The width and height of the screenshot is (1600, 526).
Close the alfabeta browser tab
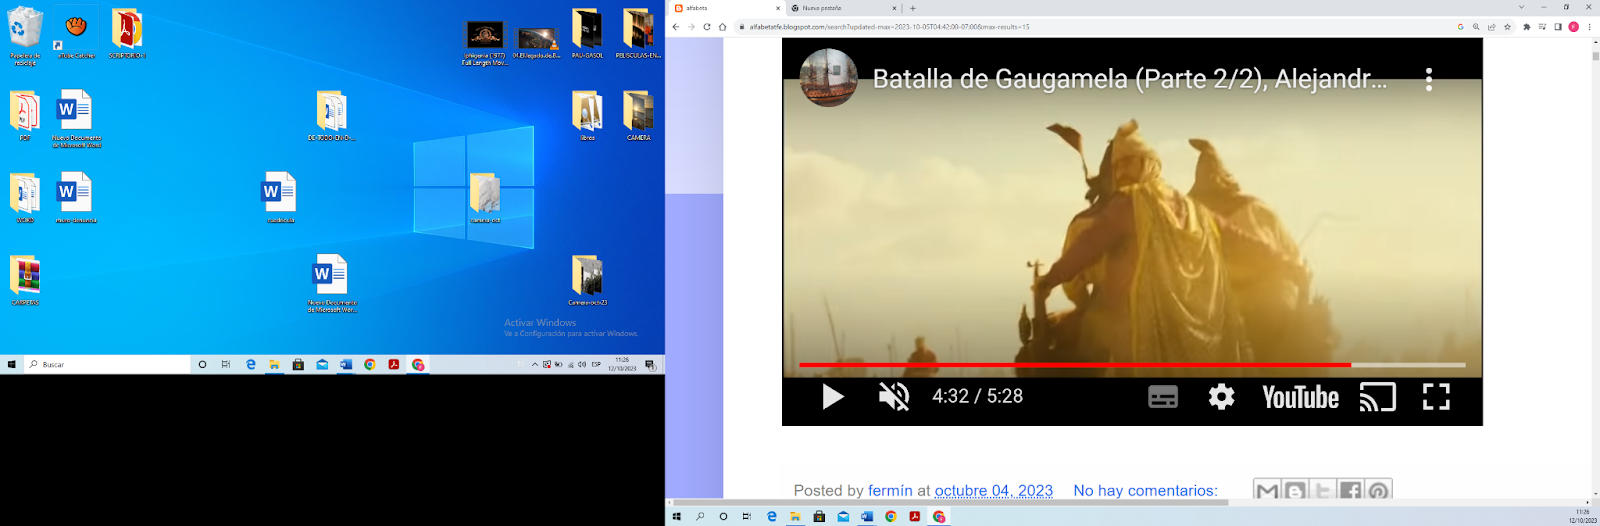(x=778, y=8)
